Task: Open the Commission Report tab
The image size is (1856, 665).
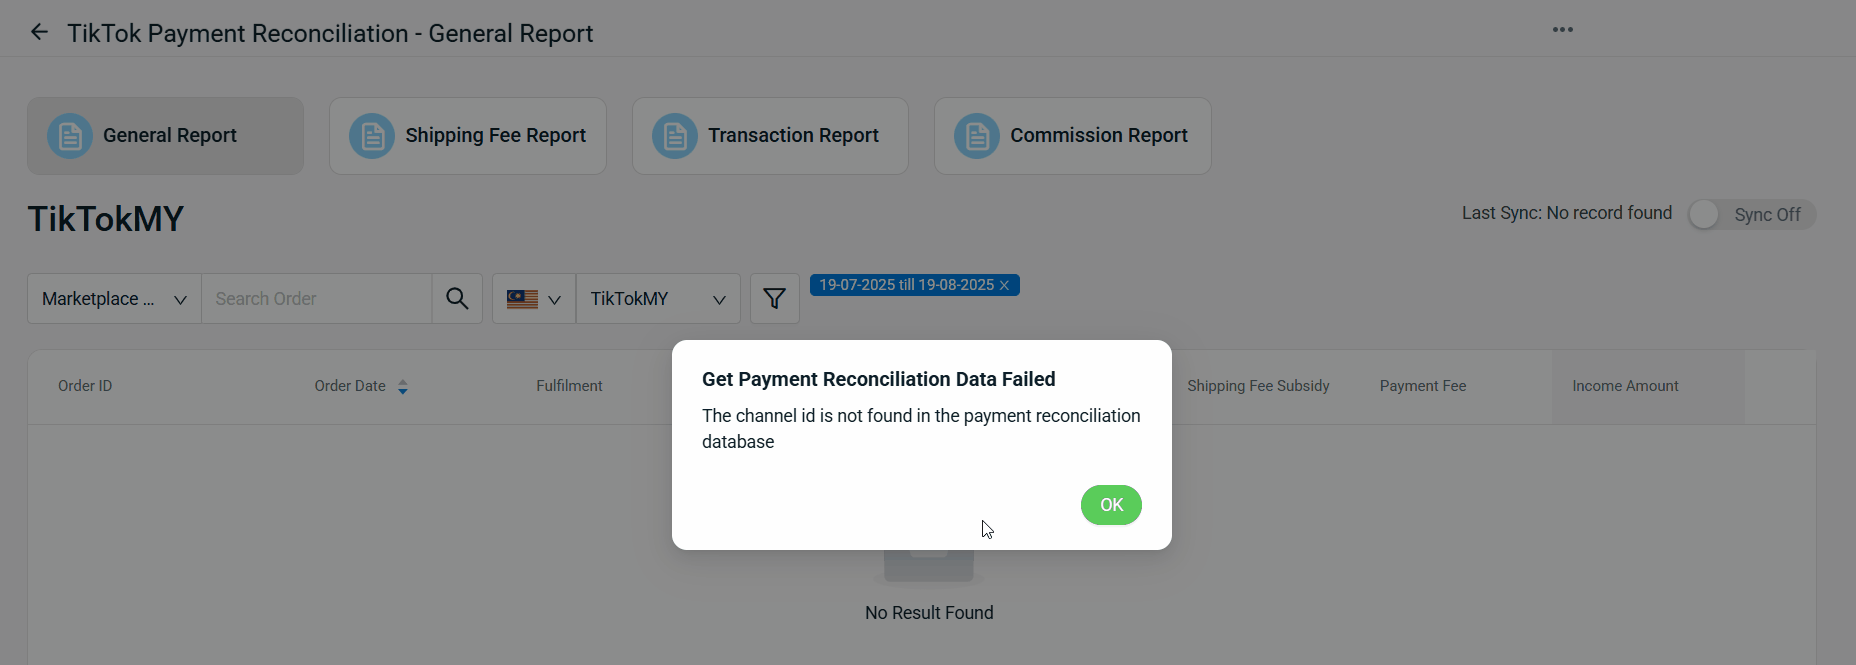Action: click(1072, 136)
